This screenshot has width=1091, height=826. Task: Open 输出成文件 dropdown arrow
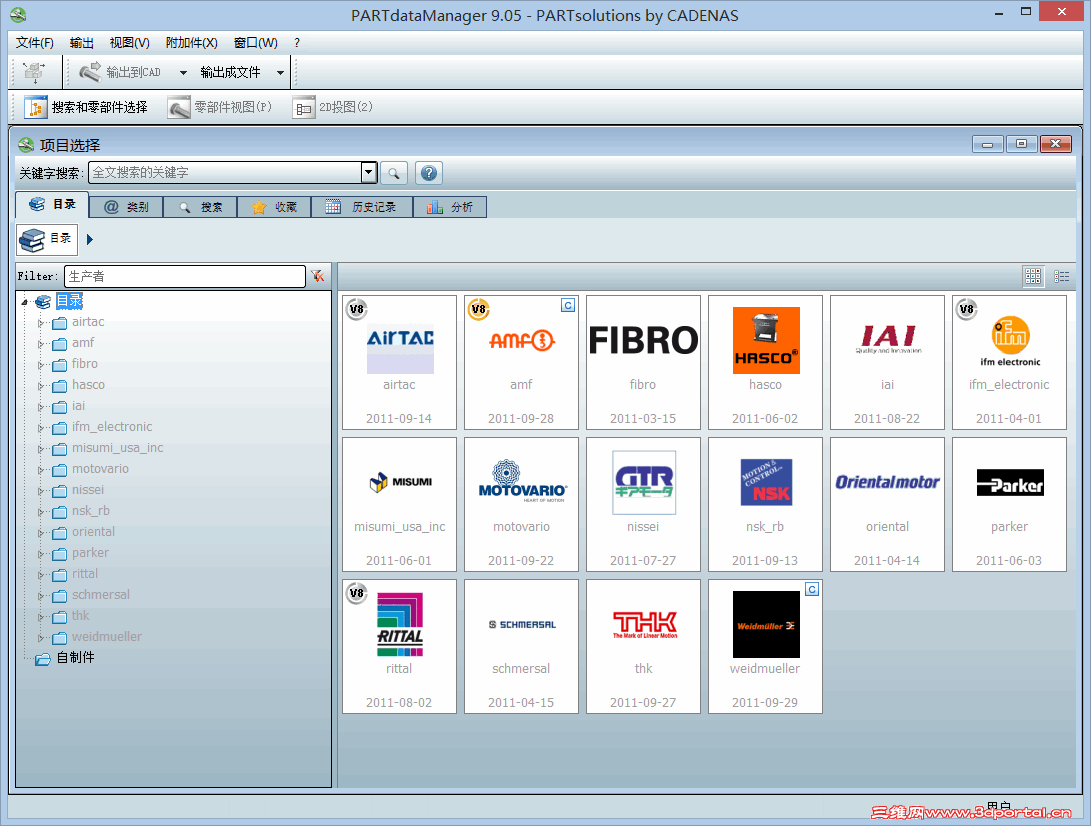280,72
